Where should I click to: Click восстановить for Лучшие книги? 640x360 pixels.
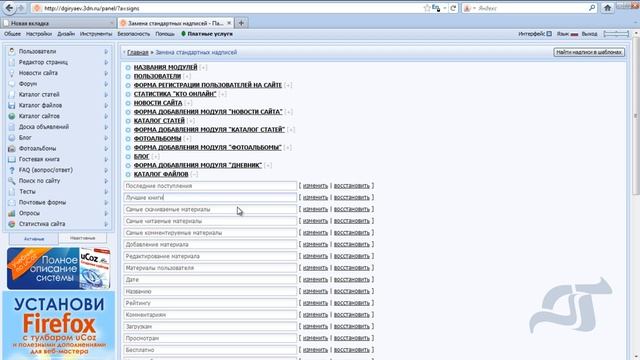coord(351,198)
